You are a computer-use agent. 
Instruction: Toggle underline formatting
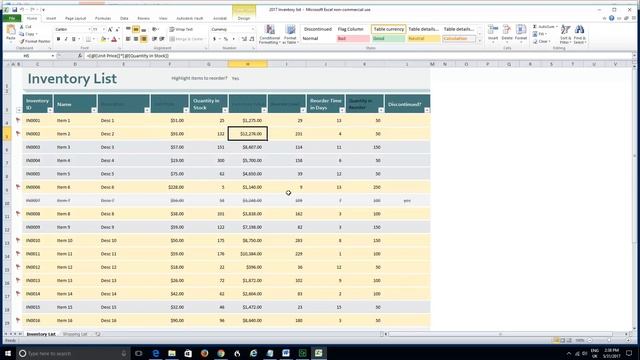point(74,39)
